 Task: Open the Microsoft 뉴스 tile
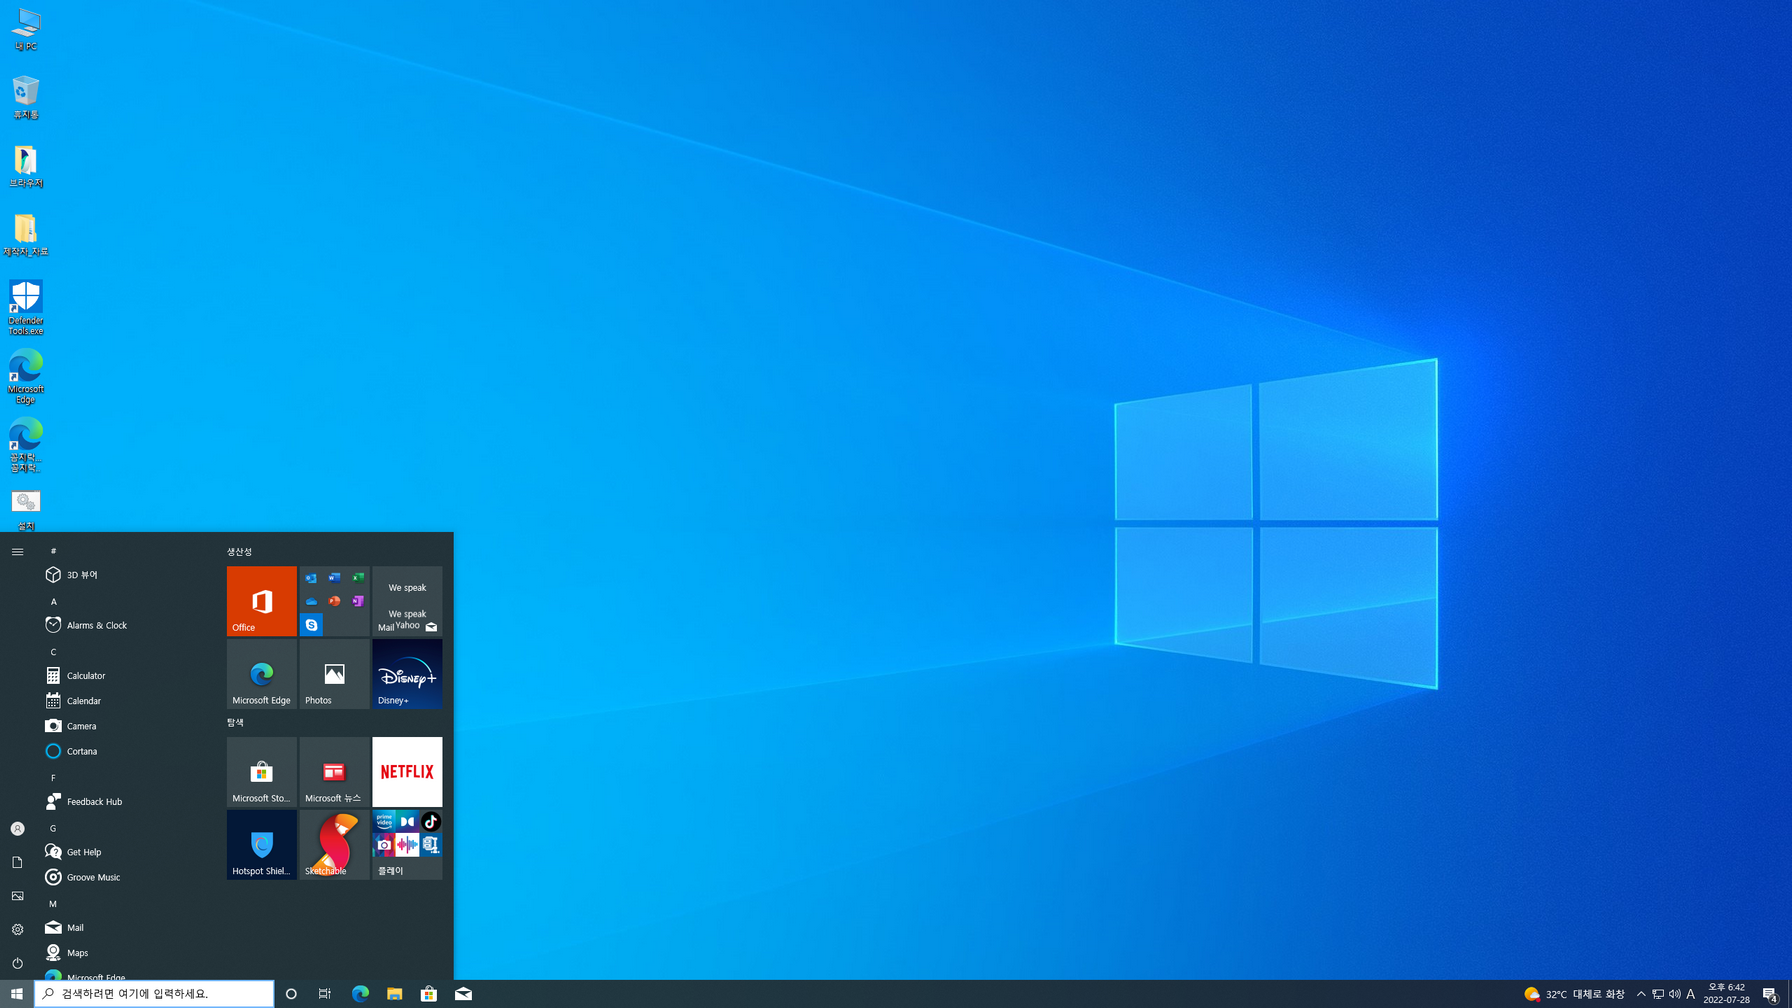(x=334, y=772)
